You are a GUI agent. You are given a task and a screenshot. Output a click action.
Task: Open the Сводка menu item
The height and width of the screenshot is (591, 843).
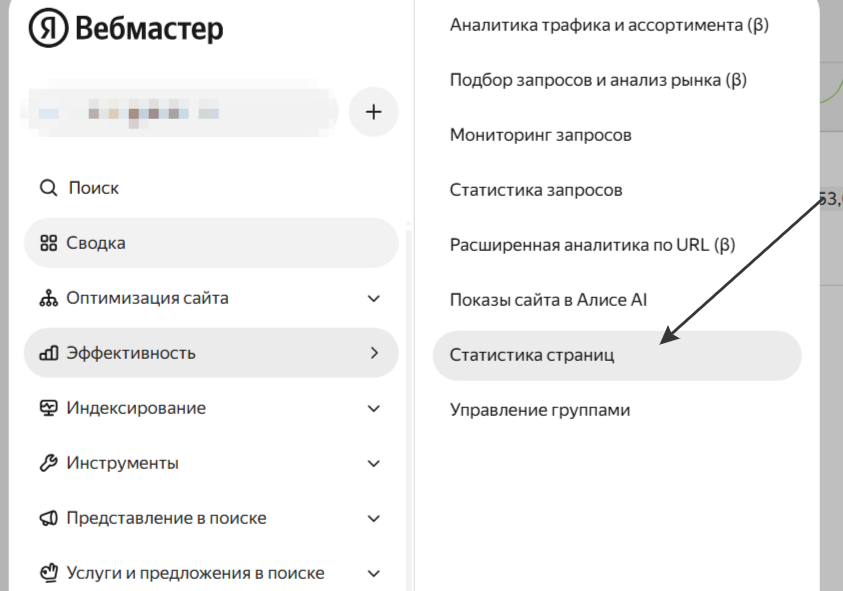click(211, 243)
